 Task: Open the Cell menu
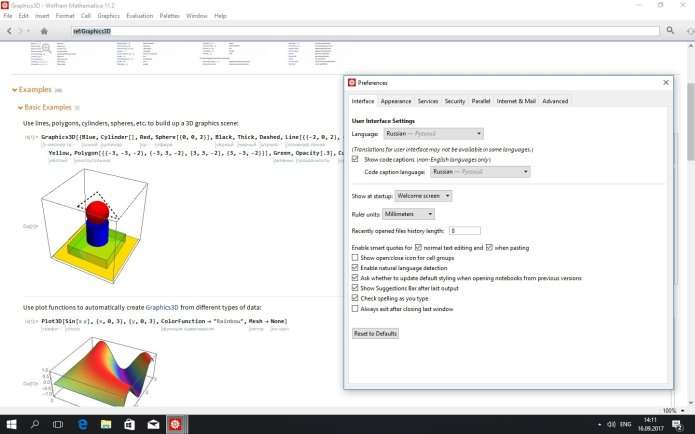click(86, 16)
